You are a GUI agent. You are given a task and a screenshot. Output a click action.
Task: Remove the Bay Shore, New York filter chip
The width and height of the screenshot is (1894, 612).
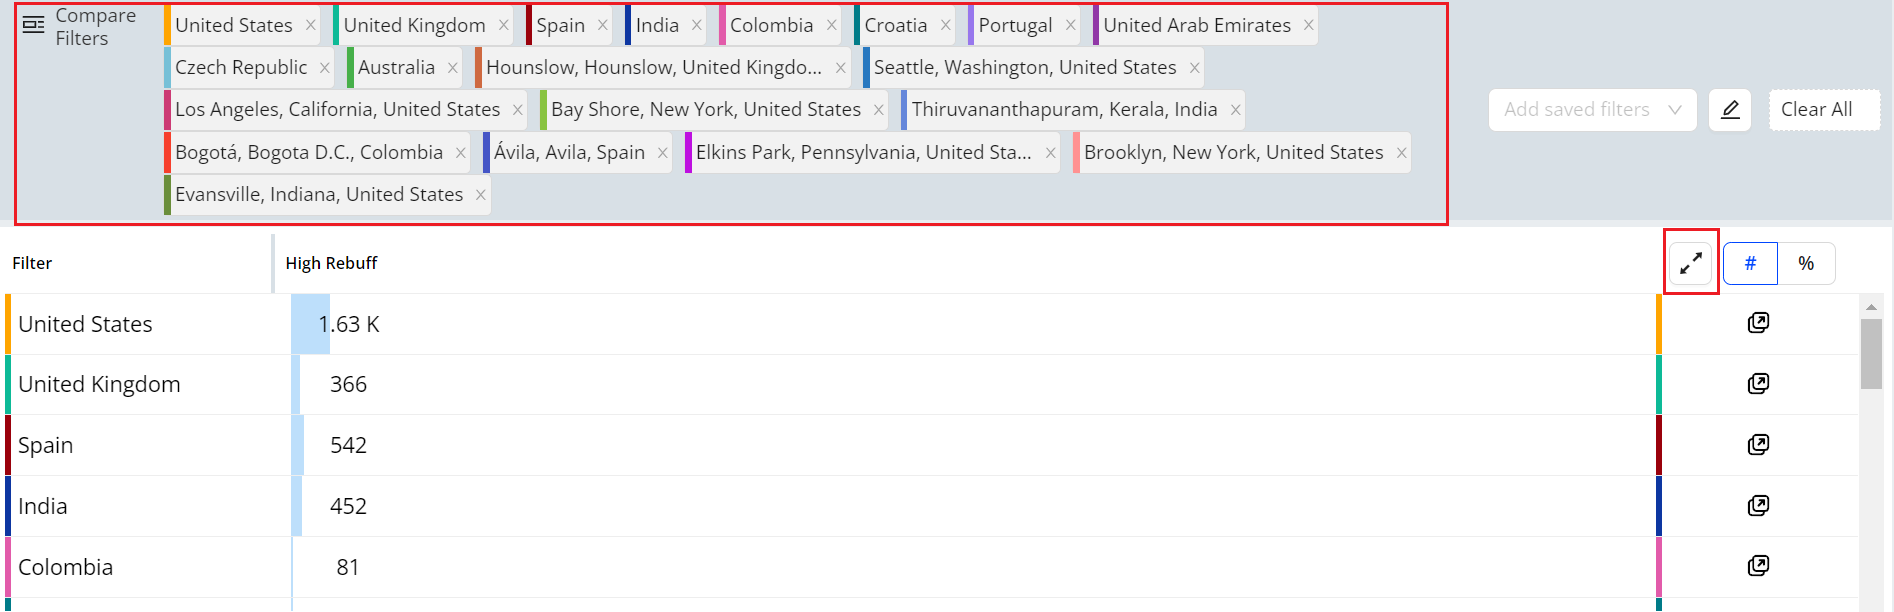point(879,110)
